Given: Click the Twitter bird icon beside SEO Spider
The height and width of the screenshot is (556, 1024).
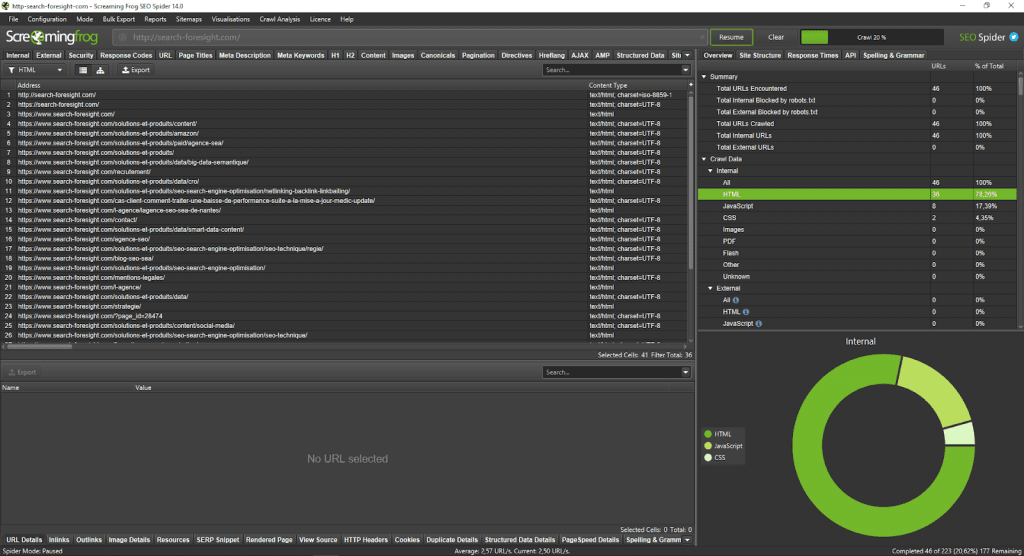Looking at the screenshot, I should [x=1014, y=37].
